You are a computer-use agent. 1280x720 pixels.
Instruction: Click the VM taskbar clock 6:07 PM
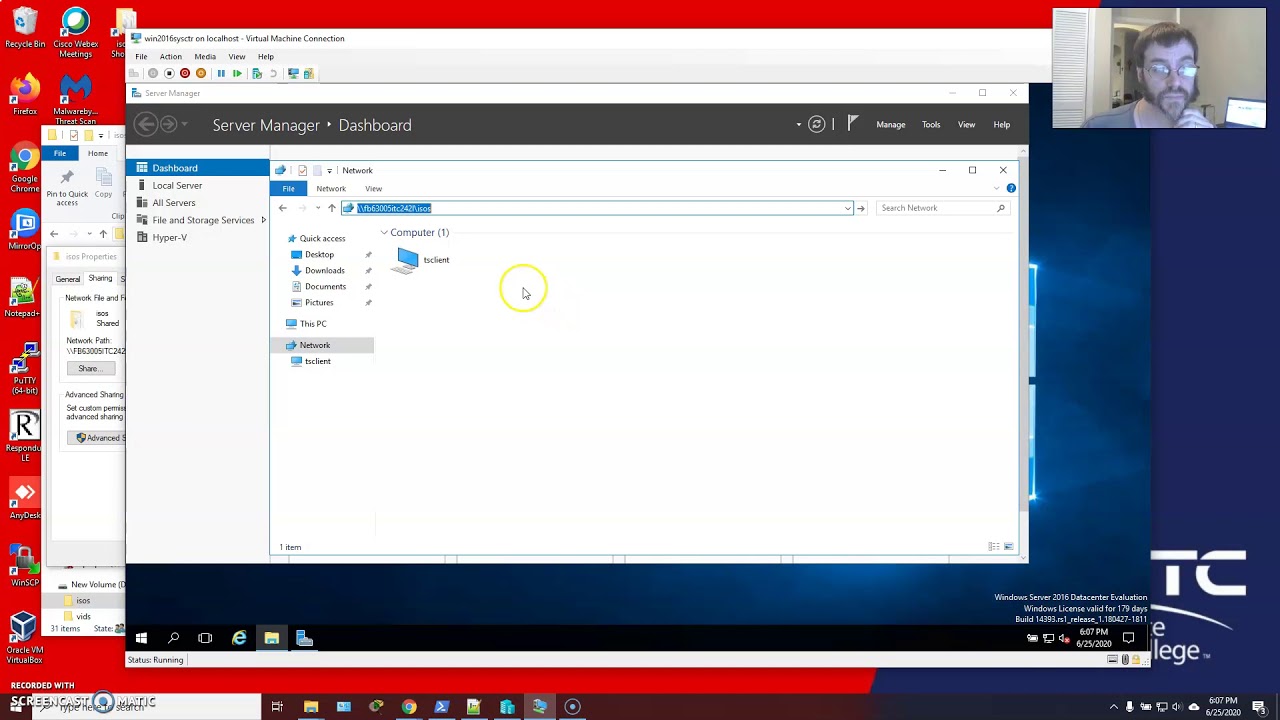pos(1094,637)
